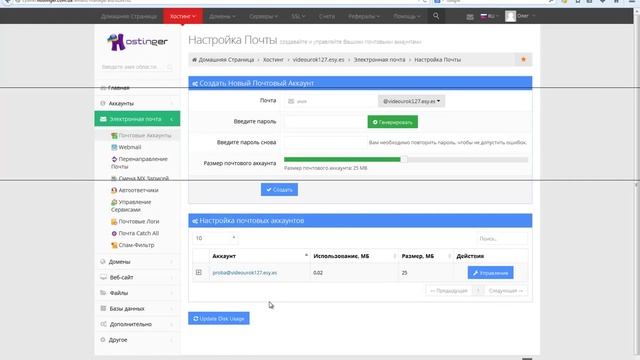640x360 pixels.
Task: Open the rows-per-page dropdown showing 10
Action: (216, 238)
